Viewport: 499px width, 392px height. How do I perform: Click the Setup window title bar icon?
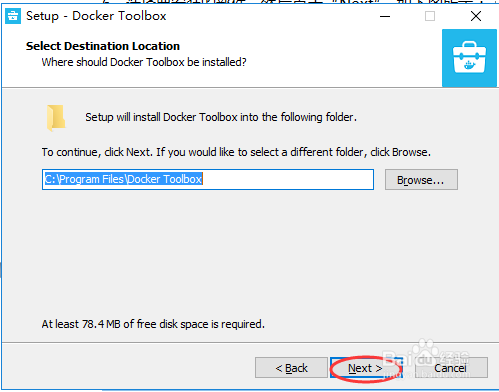click(x=13, y=16)
